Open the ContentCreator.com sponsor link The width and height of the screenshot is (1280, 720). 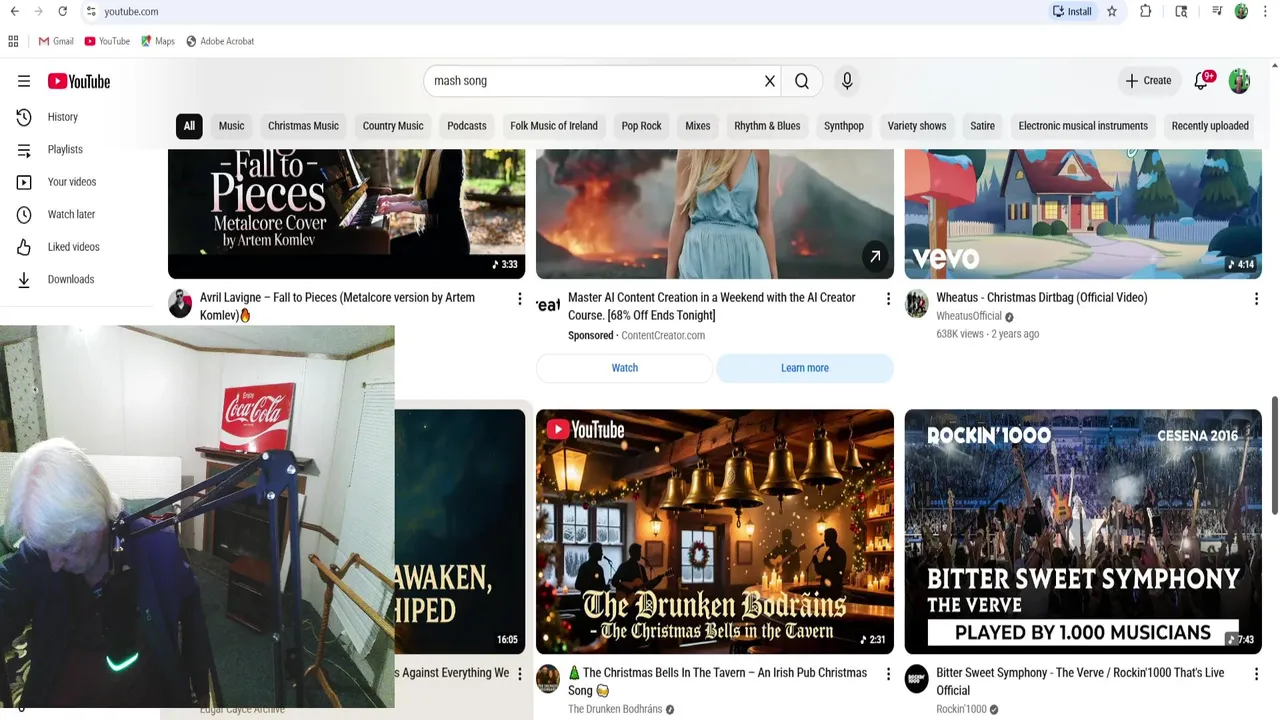[663, 336]
